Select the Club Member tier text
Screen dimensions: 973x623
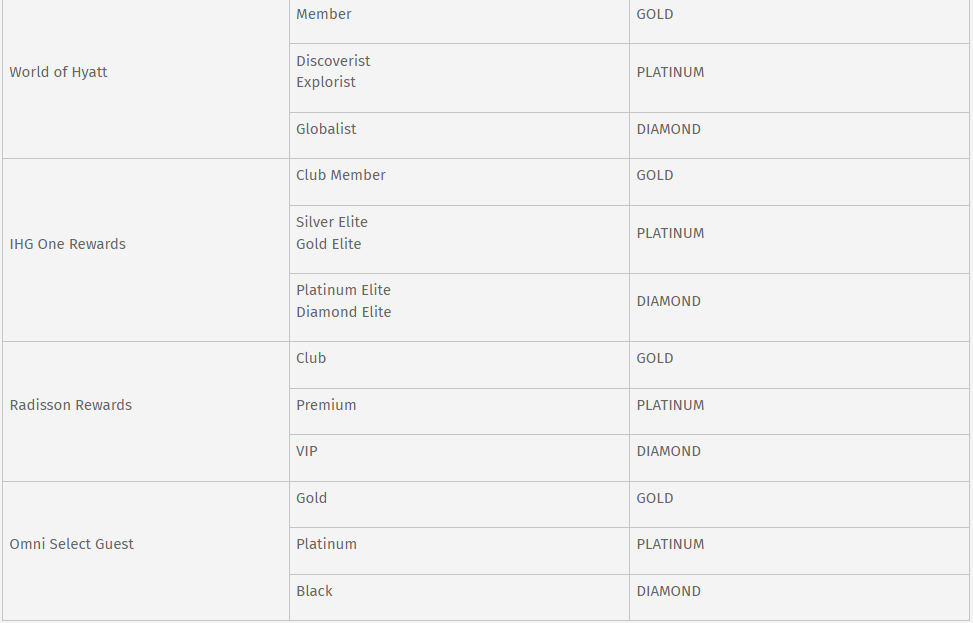click(x=341, y=175)
